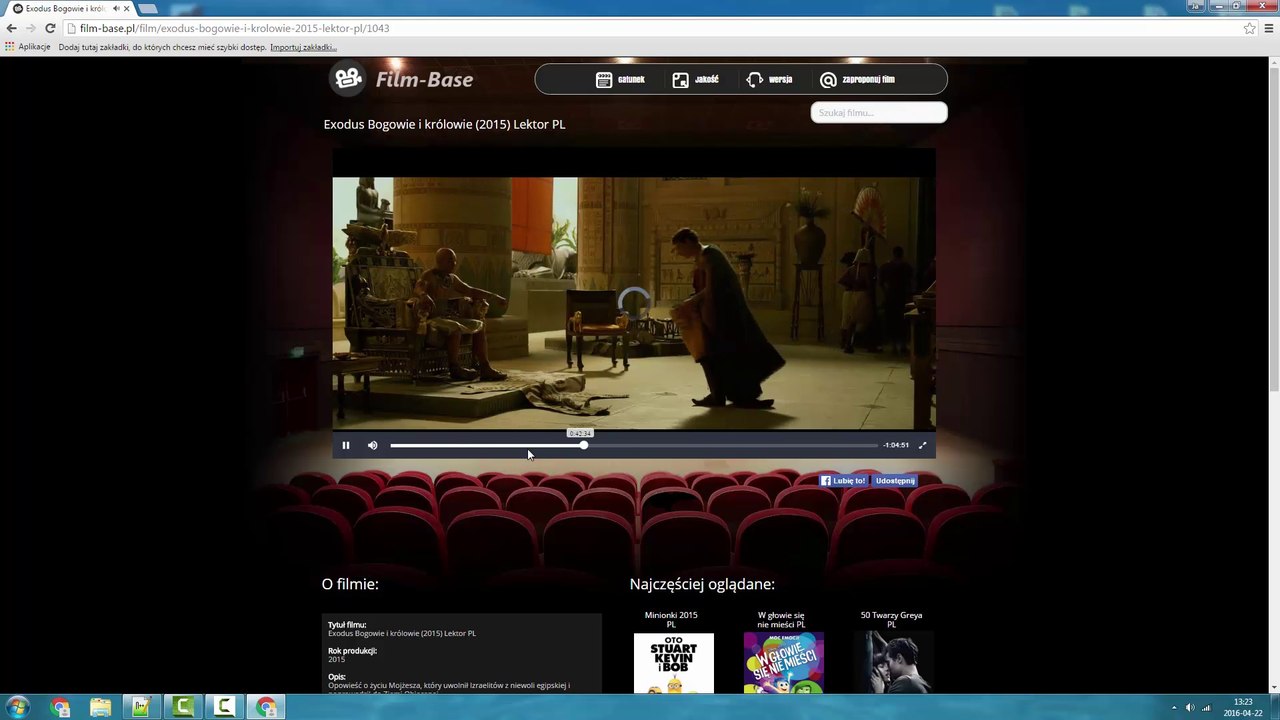Click the Film-Base camera logo icon
This screenshot has width=1280, height=720.
(x=348, y=78)
